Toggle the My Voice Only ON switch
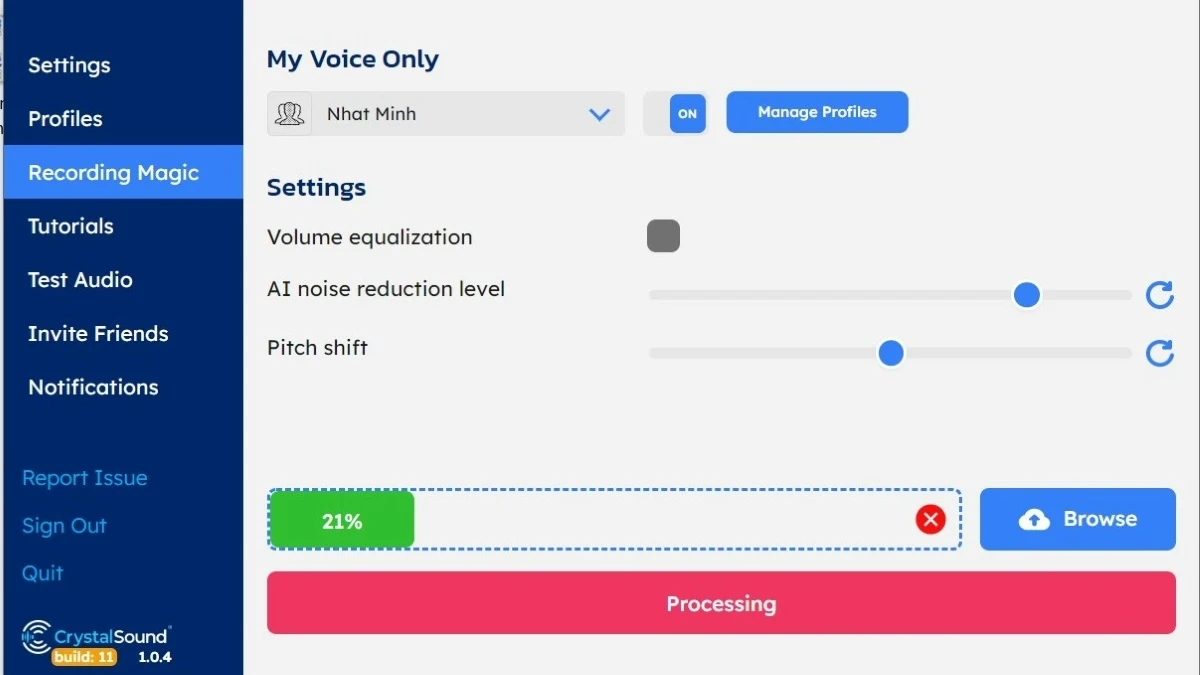 point(687,114)
